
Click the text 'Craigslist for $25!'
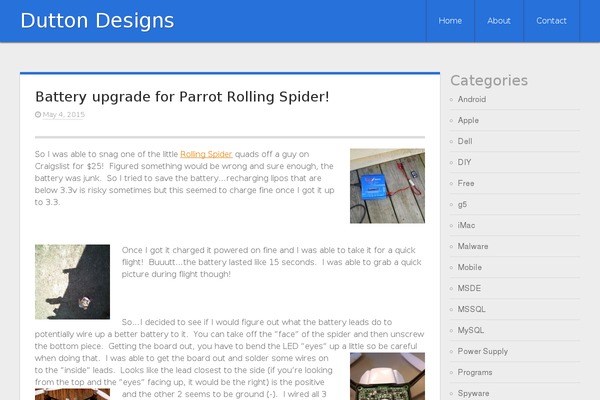point(69,166)
